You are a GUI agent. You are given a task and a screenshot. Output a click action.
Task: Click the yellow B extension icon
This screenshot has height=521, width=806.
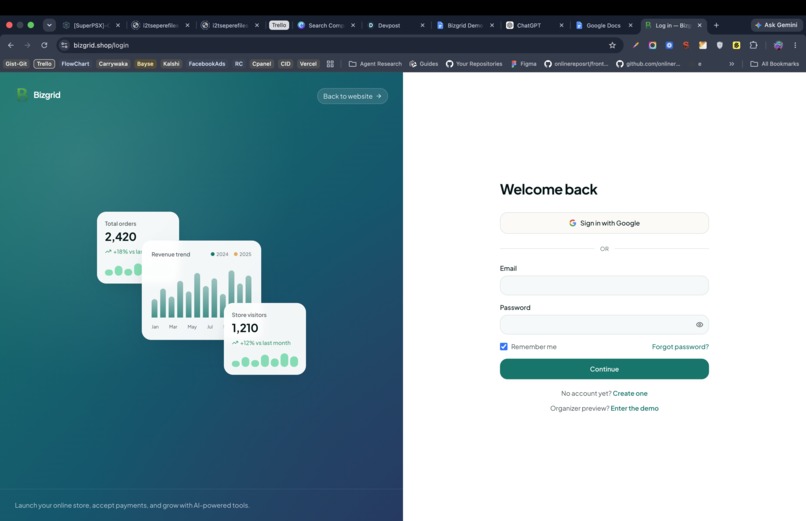(737, 45)
